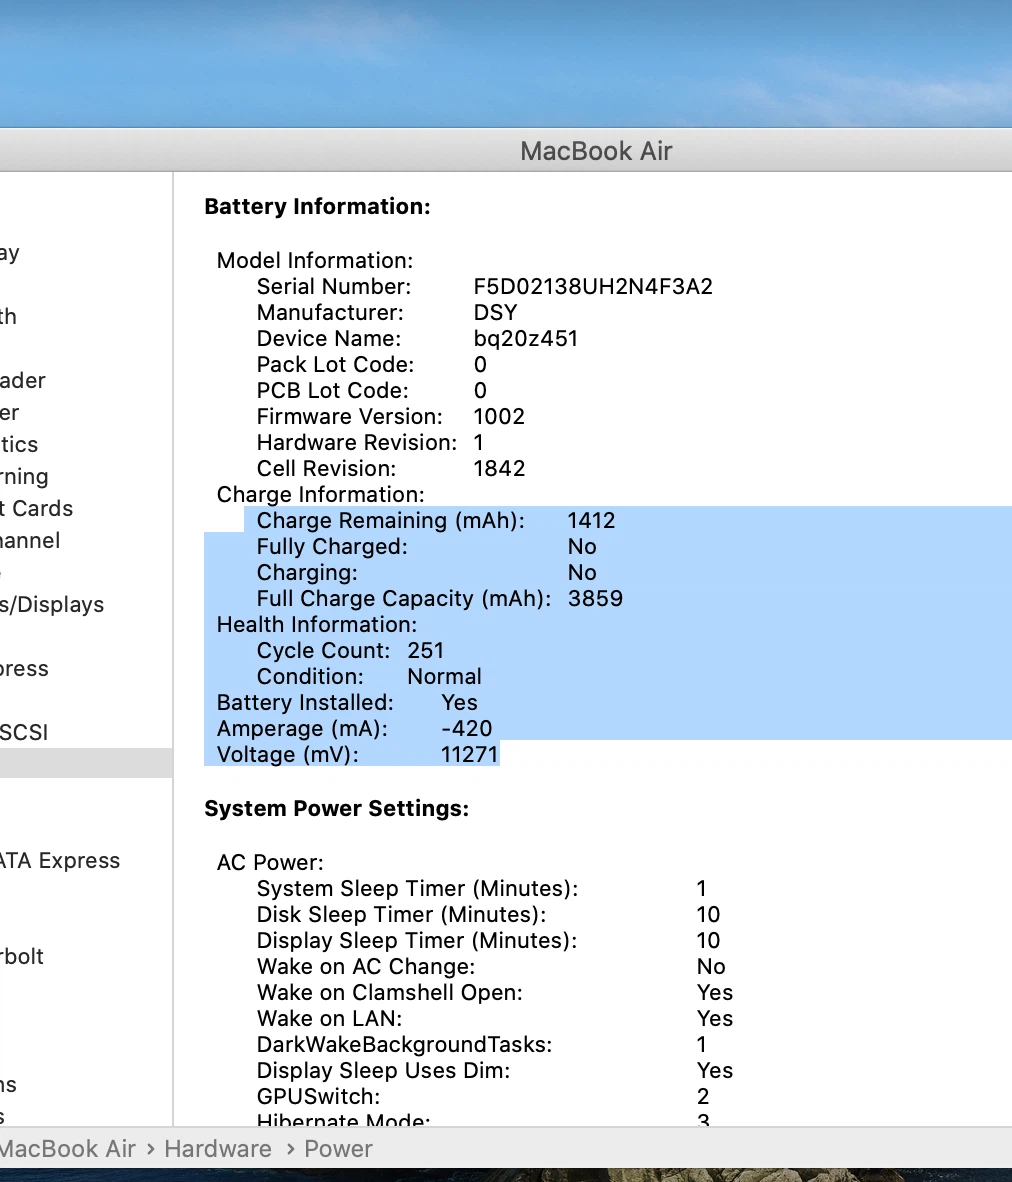The width and height of the screenshot is (1012, 1182).
Task: Select the battery serial number F5D02138UH2N4F3A2
Action: point(593,286)
